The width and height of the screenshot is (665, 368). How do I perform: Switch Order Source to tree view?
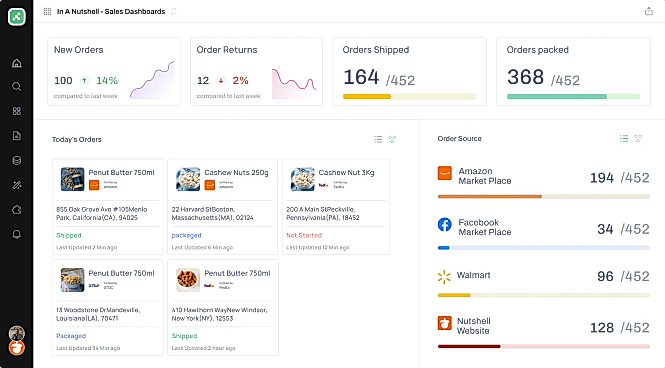pyautogui.click(x=638, y=138)
